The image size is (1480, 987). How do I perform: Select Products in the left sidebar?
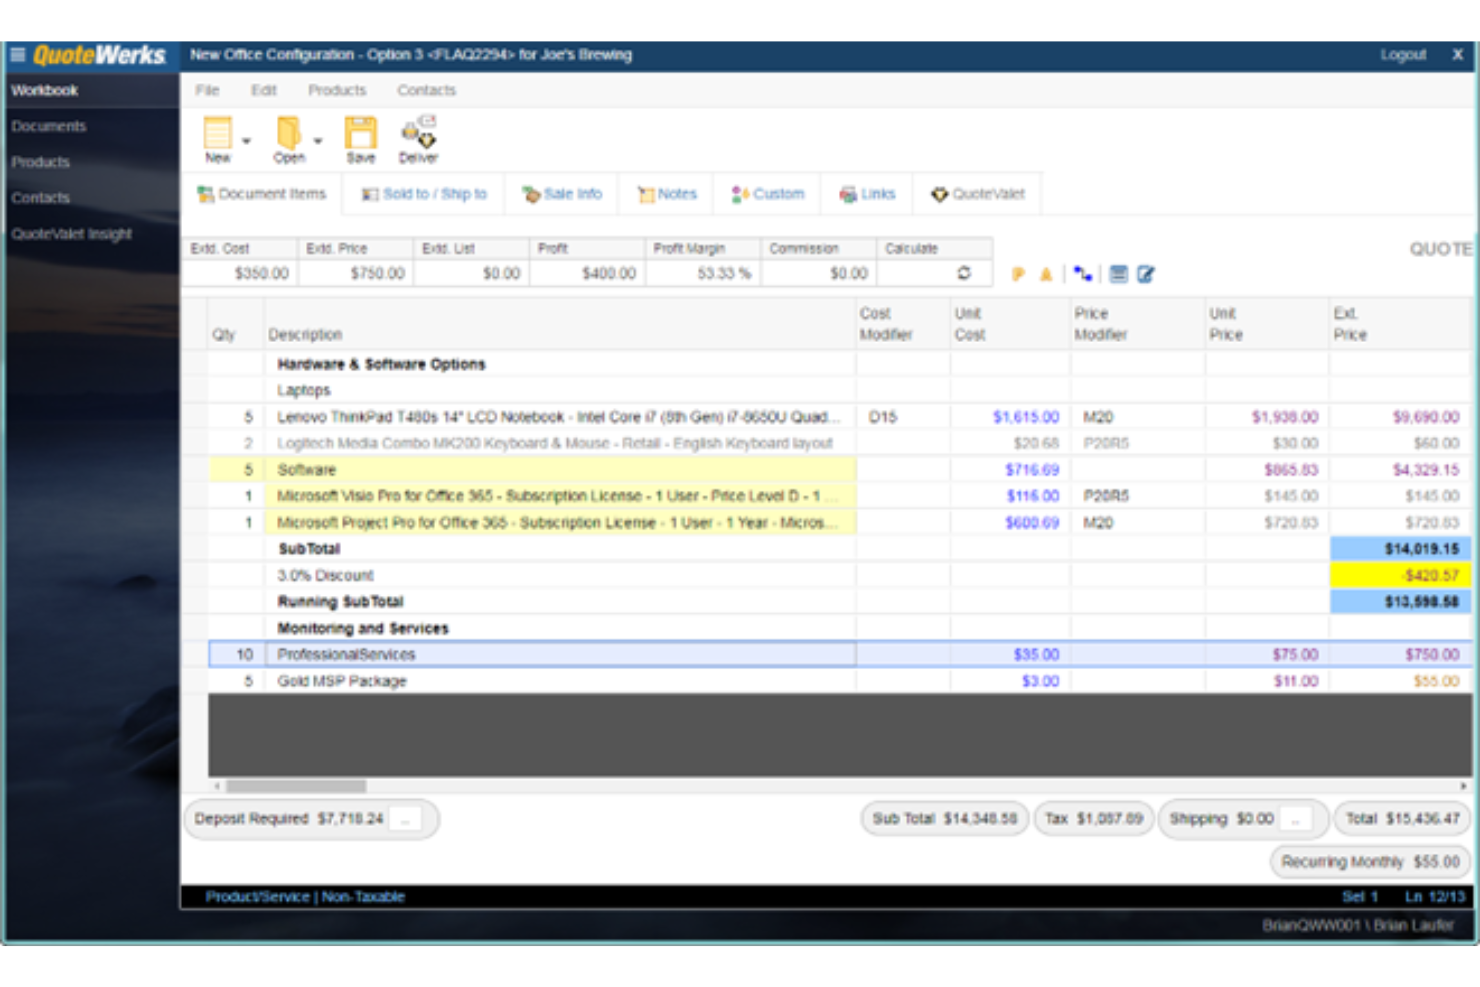[x=92, y=162]
